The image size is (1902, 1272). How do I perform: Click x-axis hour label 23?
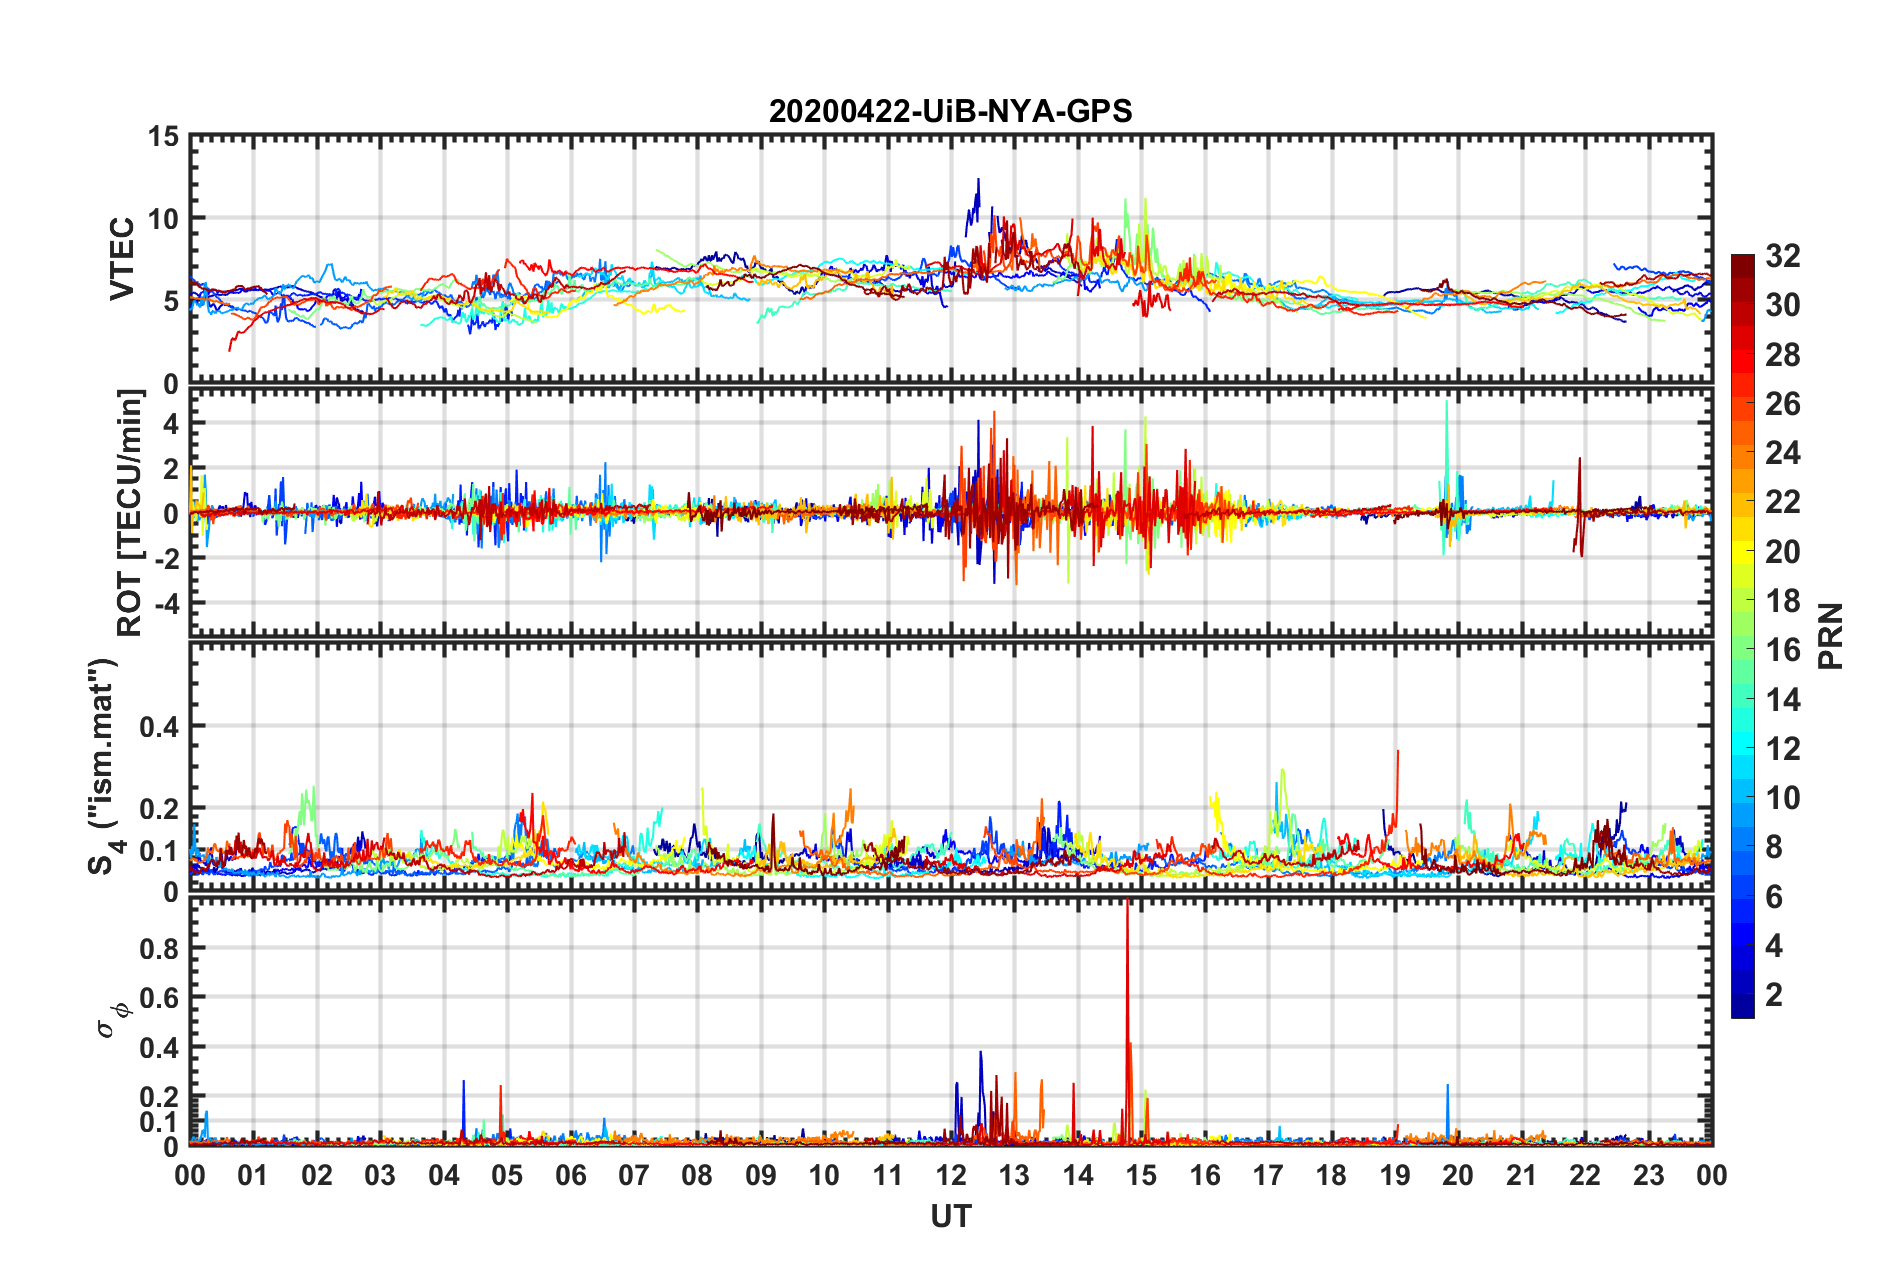click(x=1649, y=1175)
